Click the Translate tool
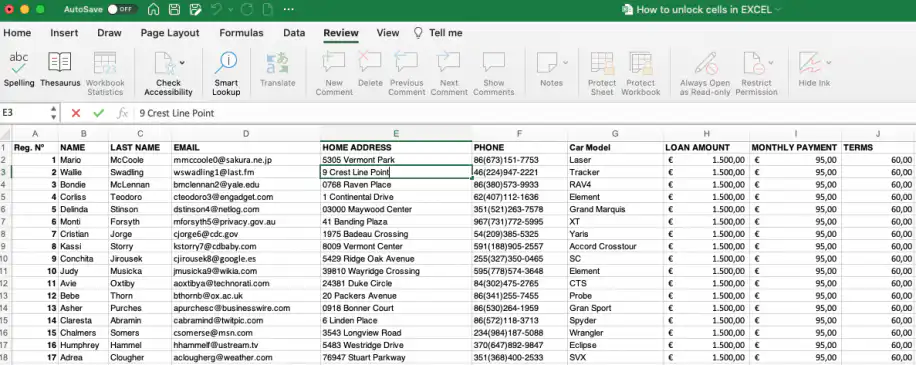 click(x=277, y=69)
